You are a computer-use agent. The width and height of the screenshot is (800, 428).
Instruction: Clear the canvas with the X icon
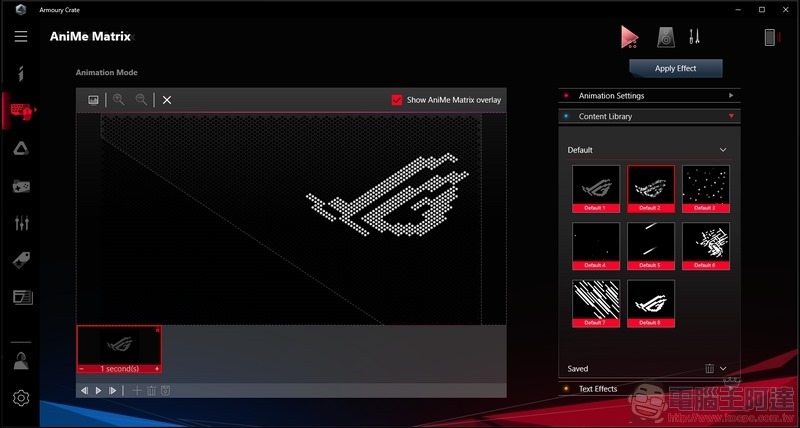point(167,100)
